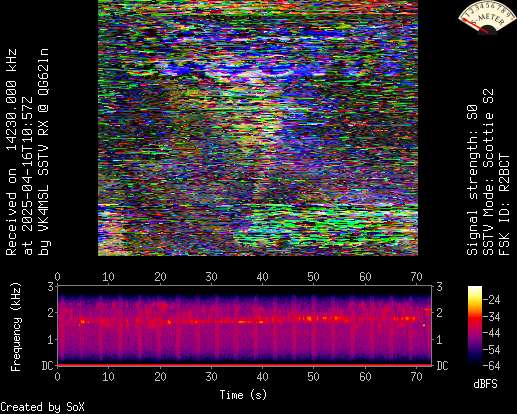The height and width of the screenshot is (414, 517).
Task: Click the SSTV Mode: Scottie S2 label
Action: coord(488,172)
